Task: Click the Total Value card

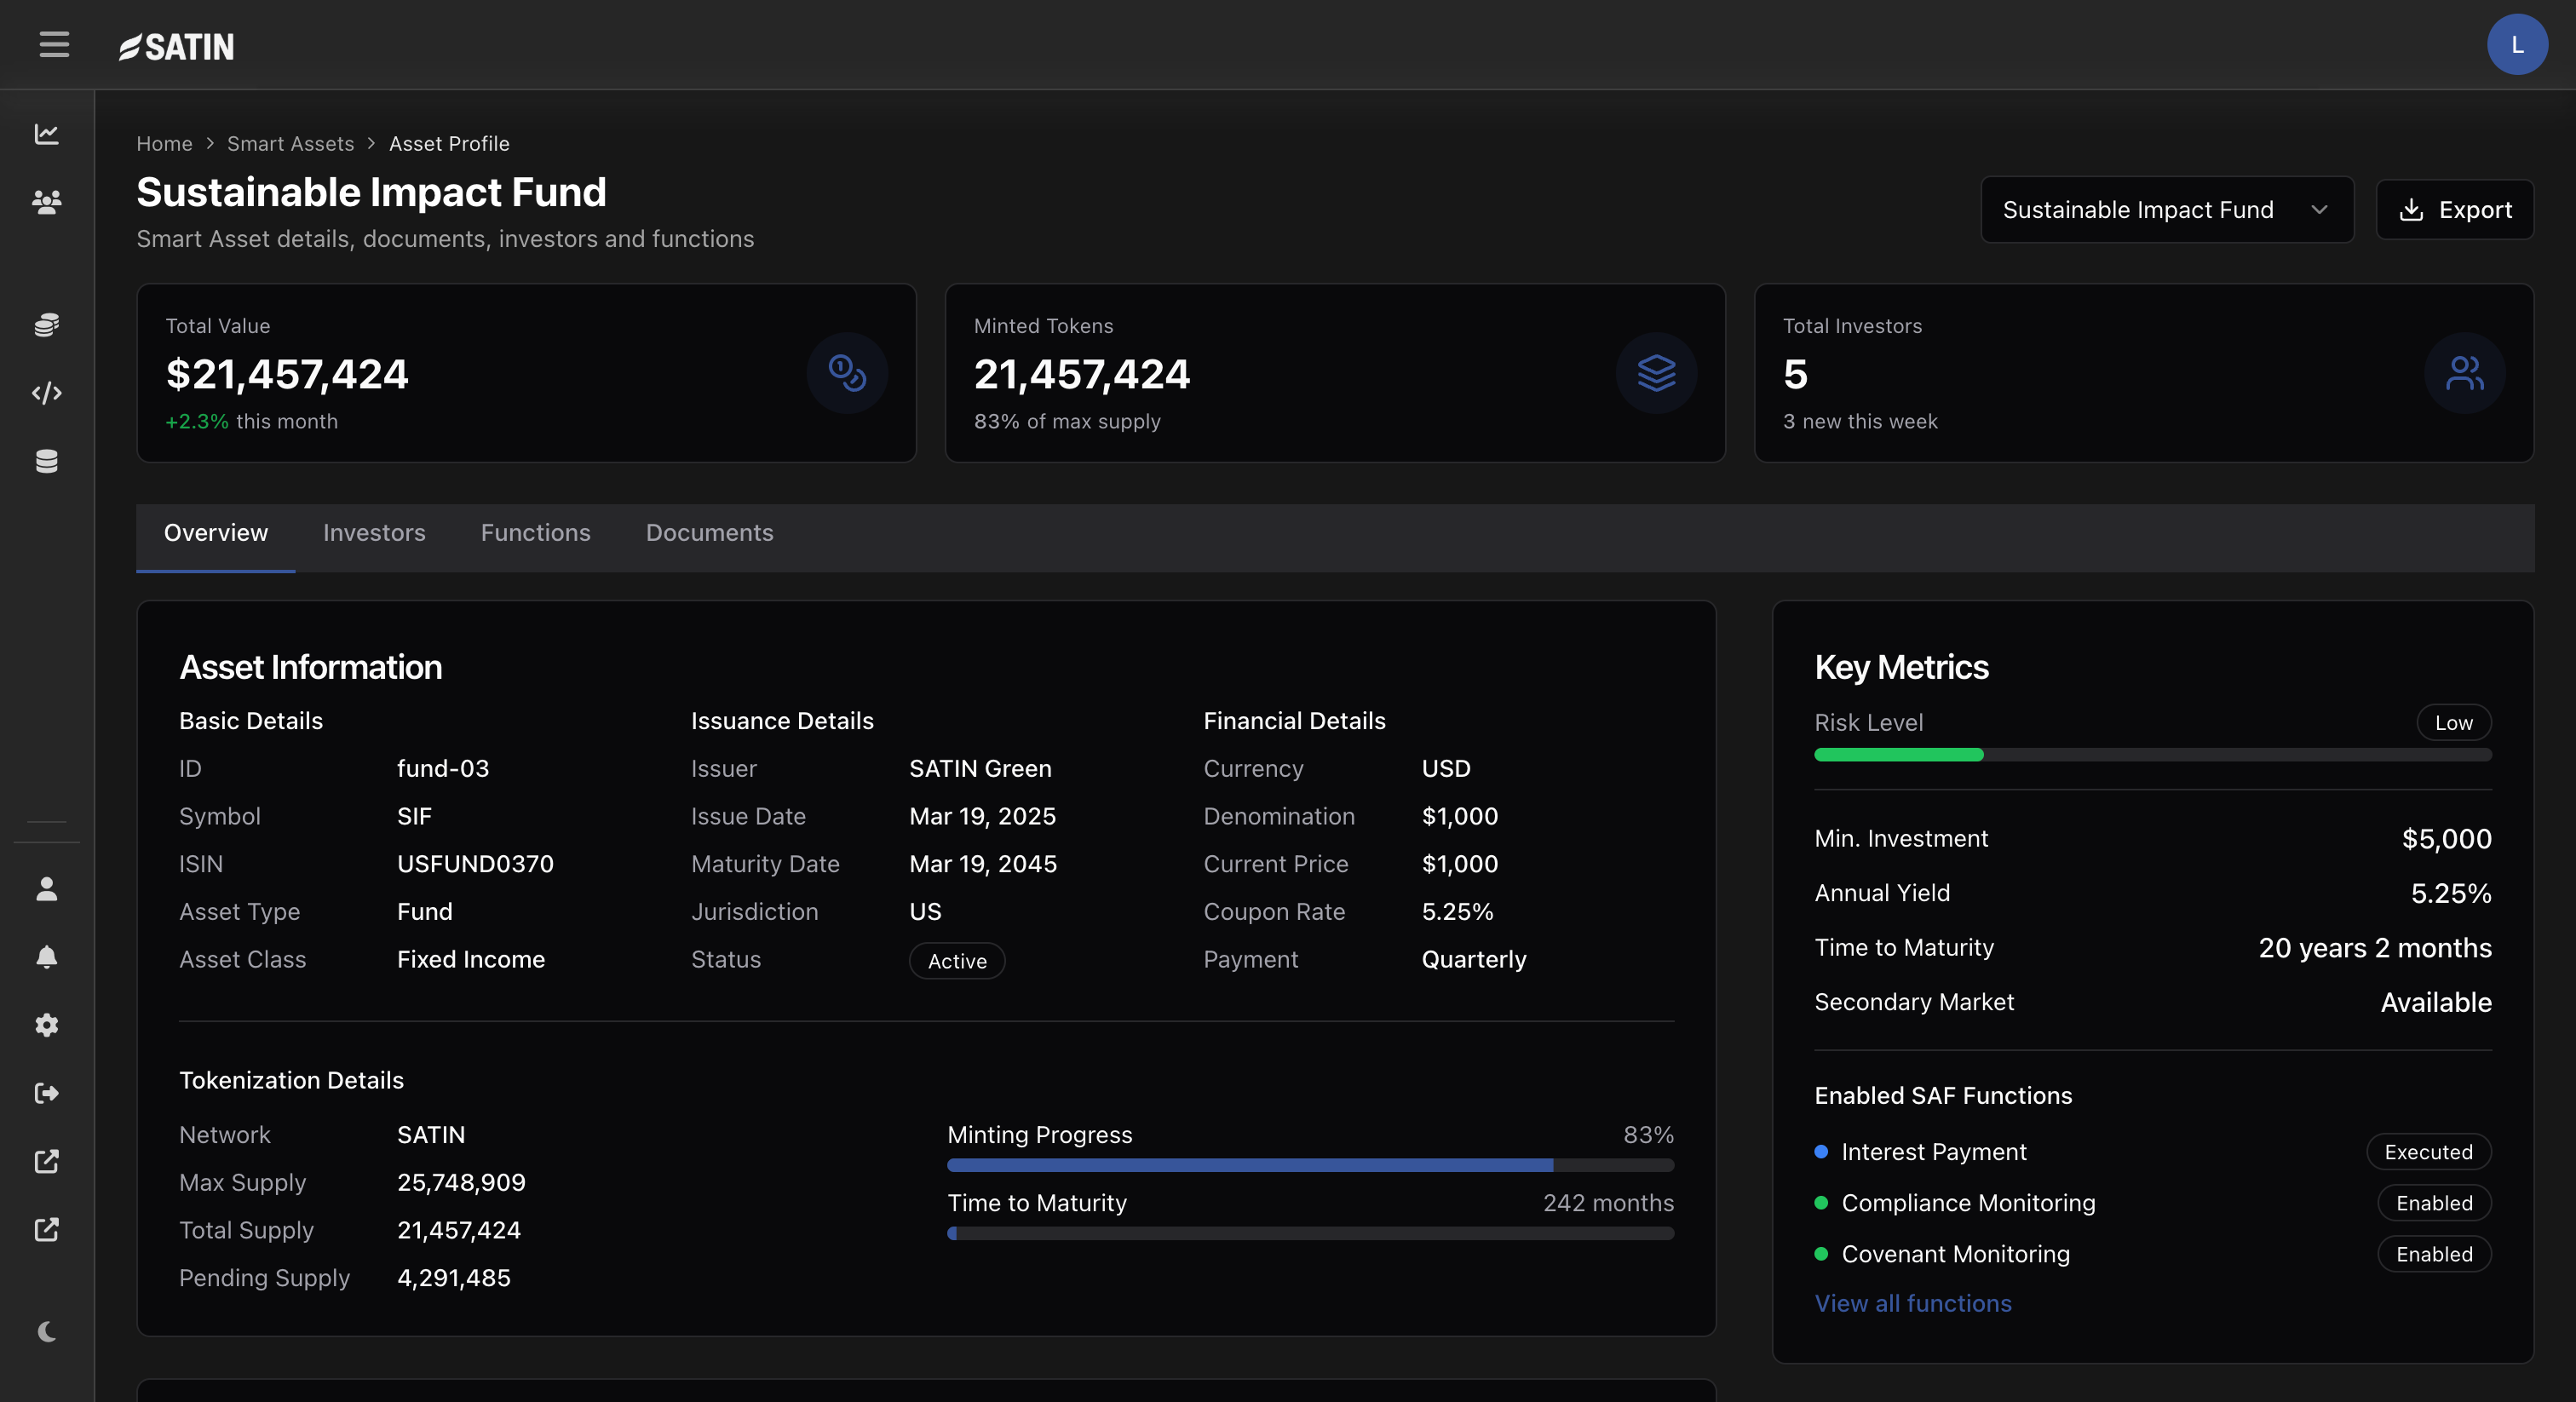Action: 526,373
